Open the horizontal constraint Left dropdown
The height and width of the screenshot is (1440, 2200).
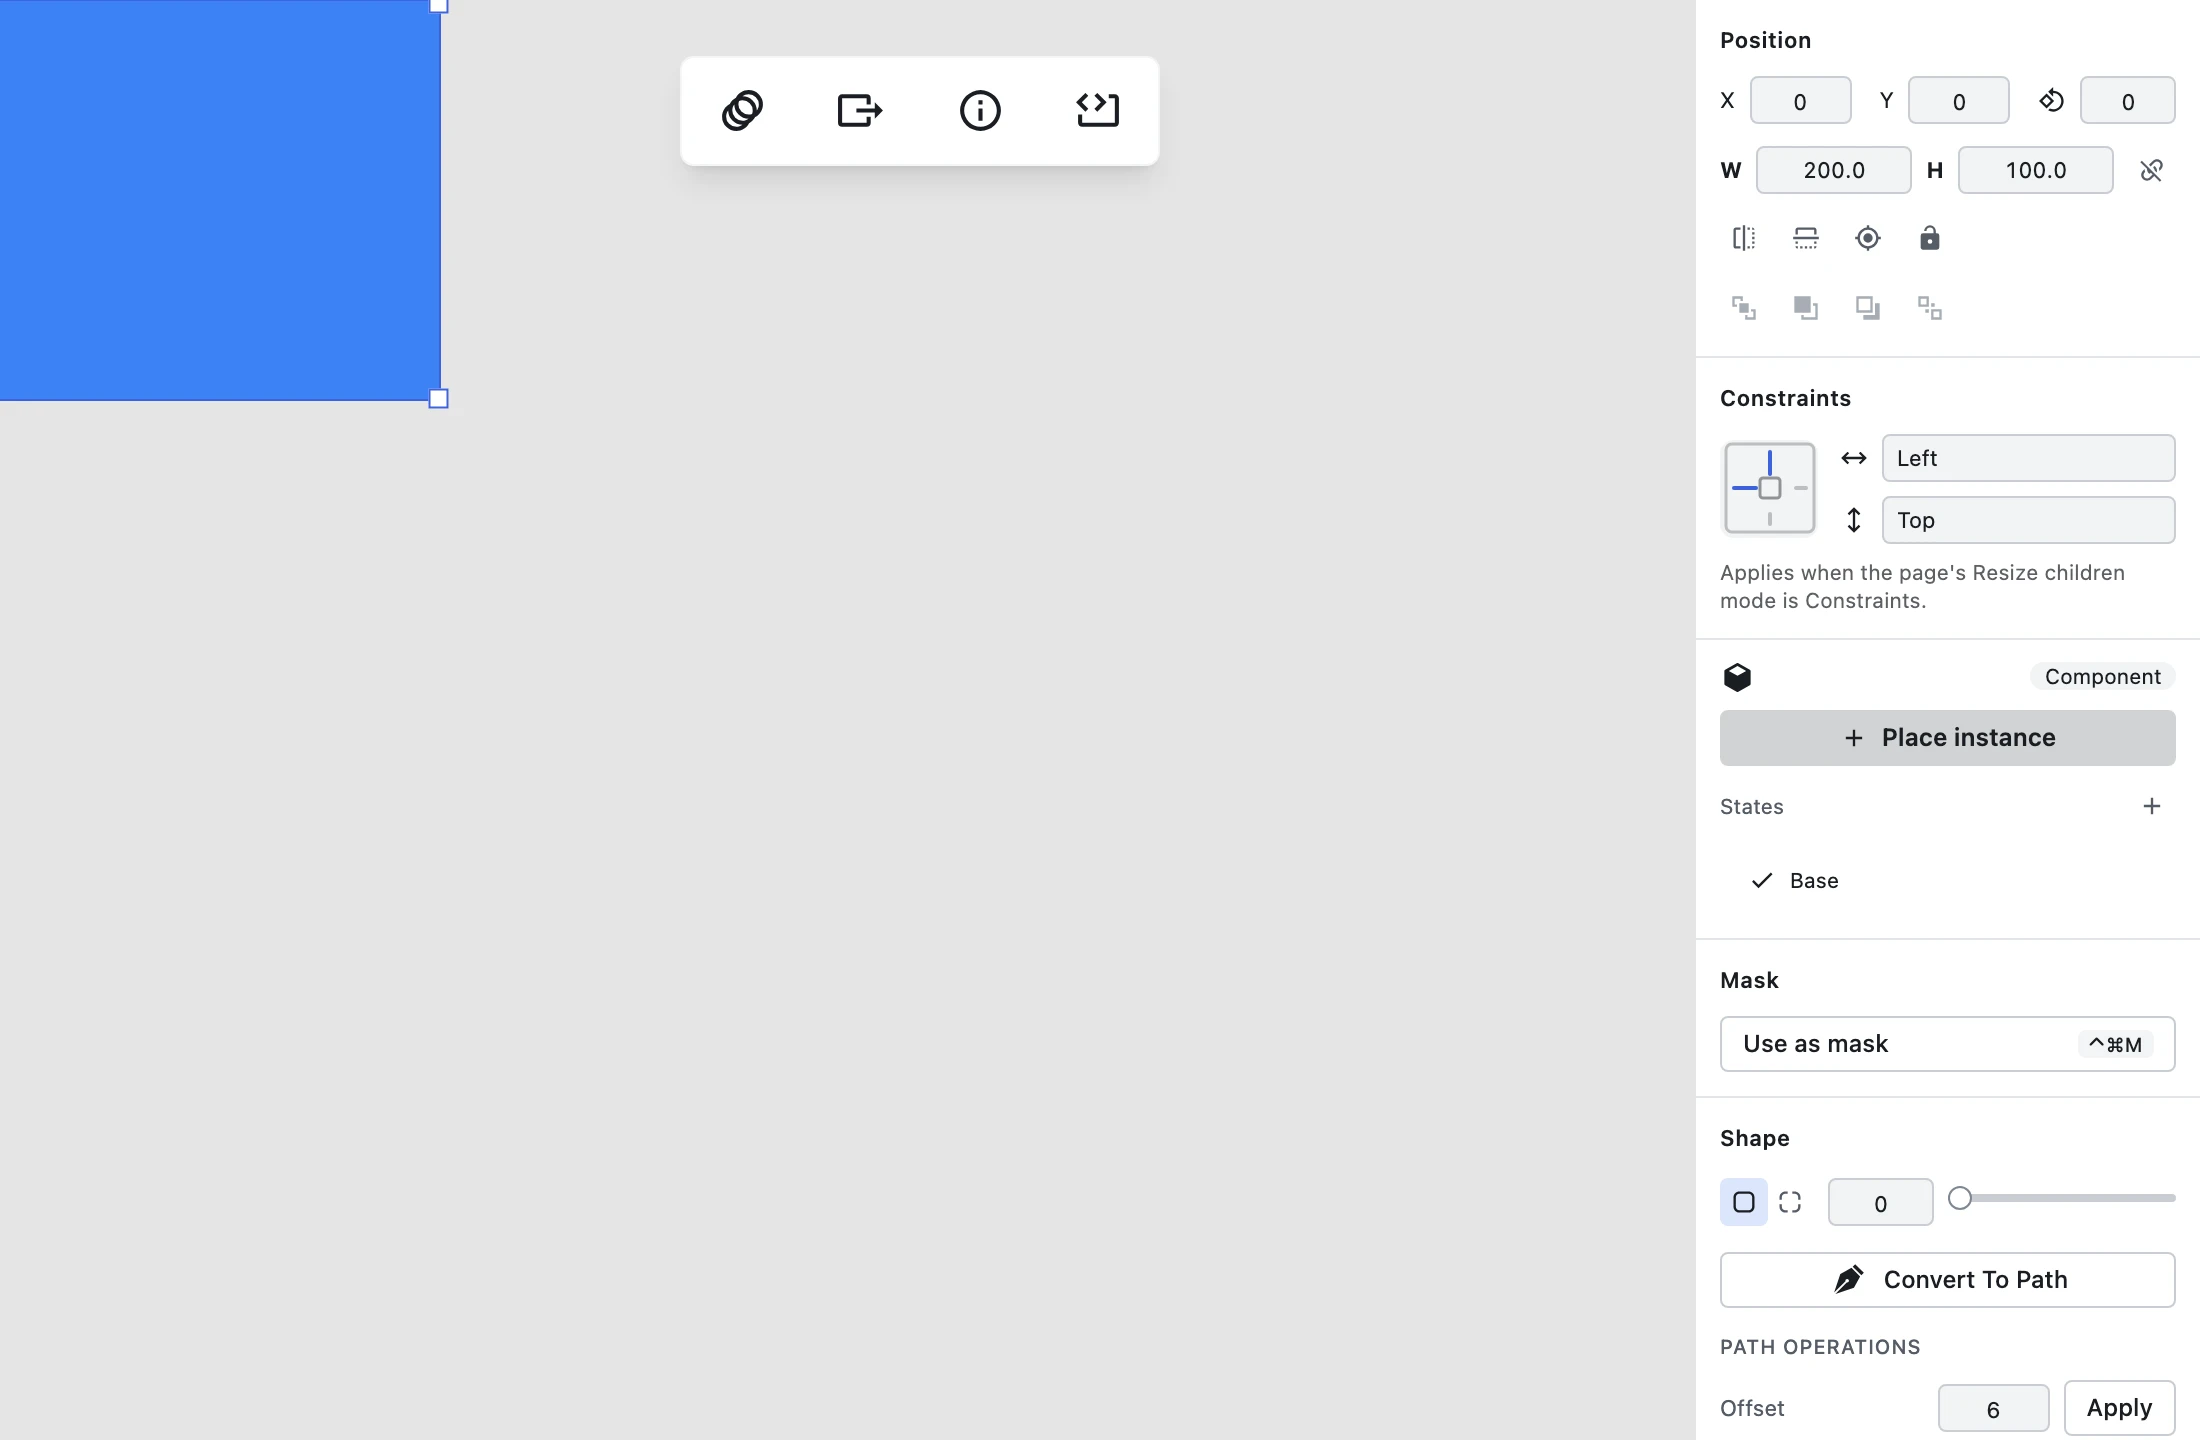pos(2028,458)
